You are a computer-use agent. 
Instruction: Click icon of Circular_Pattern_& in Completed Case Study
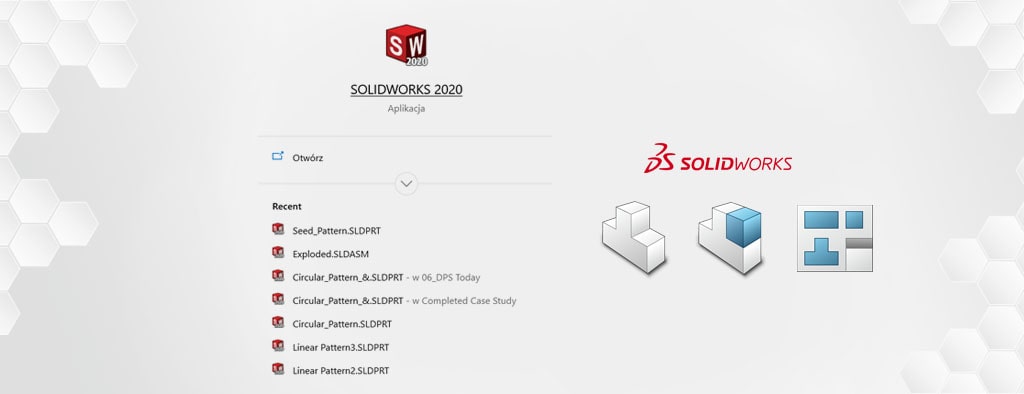pyautogui.click(x=278, y=299)
